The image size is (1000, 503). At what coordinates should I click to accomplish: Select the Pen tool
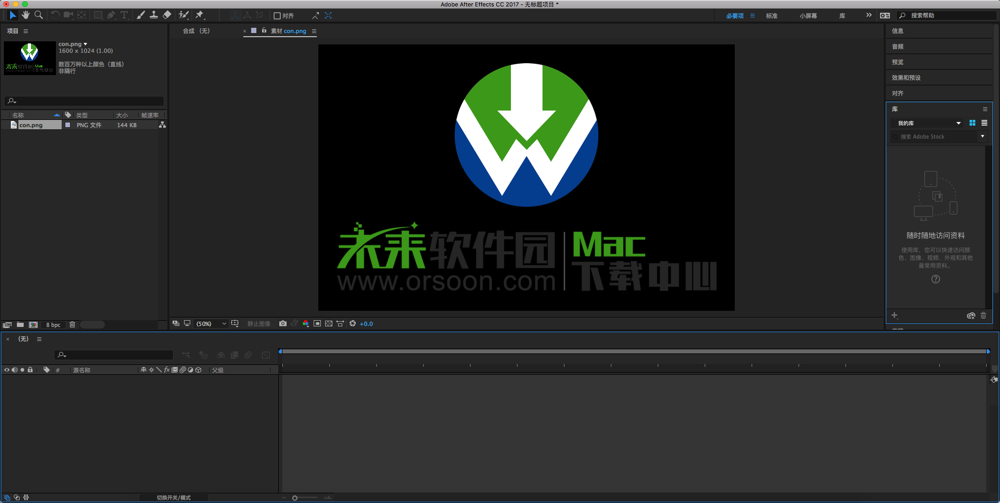[x=112, y=15]
